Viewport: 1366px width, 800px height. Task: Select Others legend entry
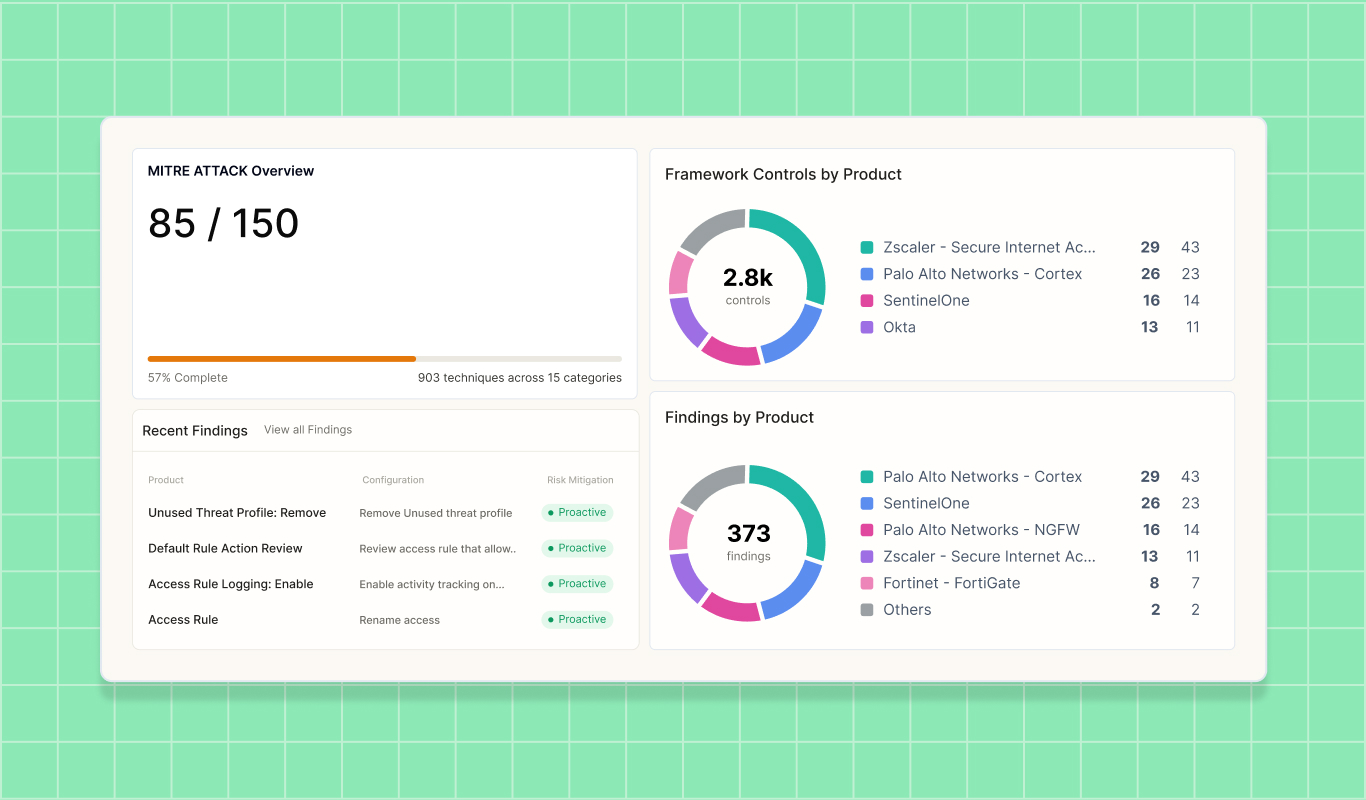coord(907,610)
